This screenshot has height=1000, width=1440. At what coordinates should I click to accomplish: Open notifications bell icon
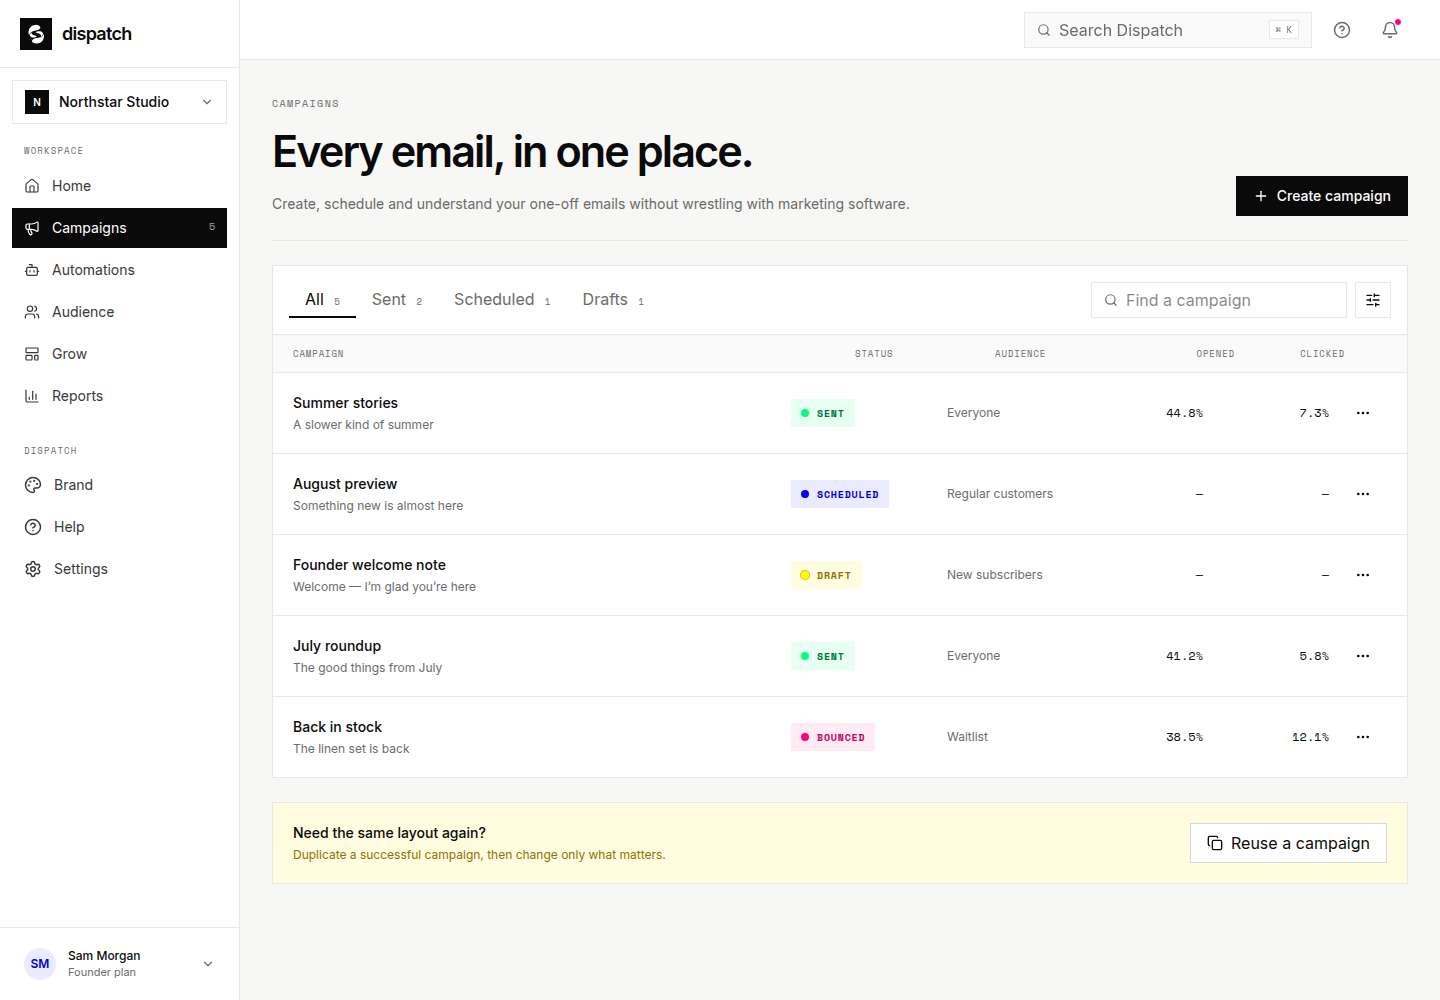(x=1390, y=30)
